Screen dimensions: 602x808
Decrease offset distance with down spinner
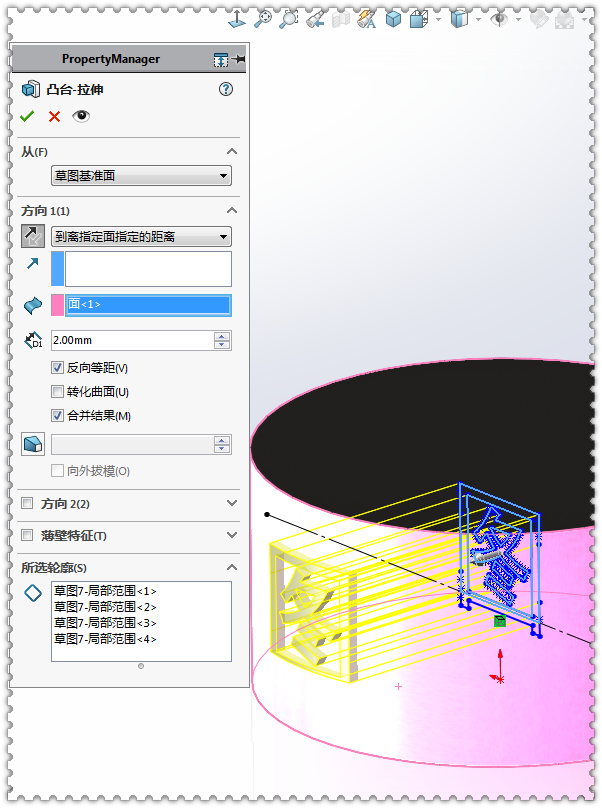coord(222,345)
